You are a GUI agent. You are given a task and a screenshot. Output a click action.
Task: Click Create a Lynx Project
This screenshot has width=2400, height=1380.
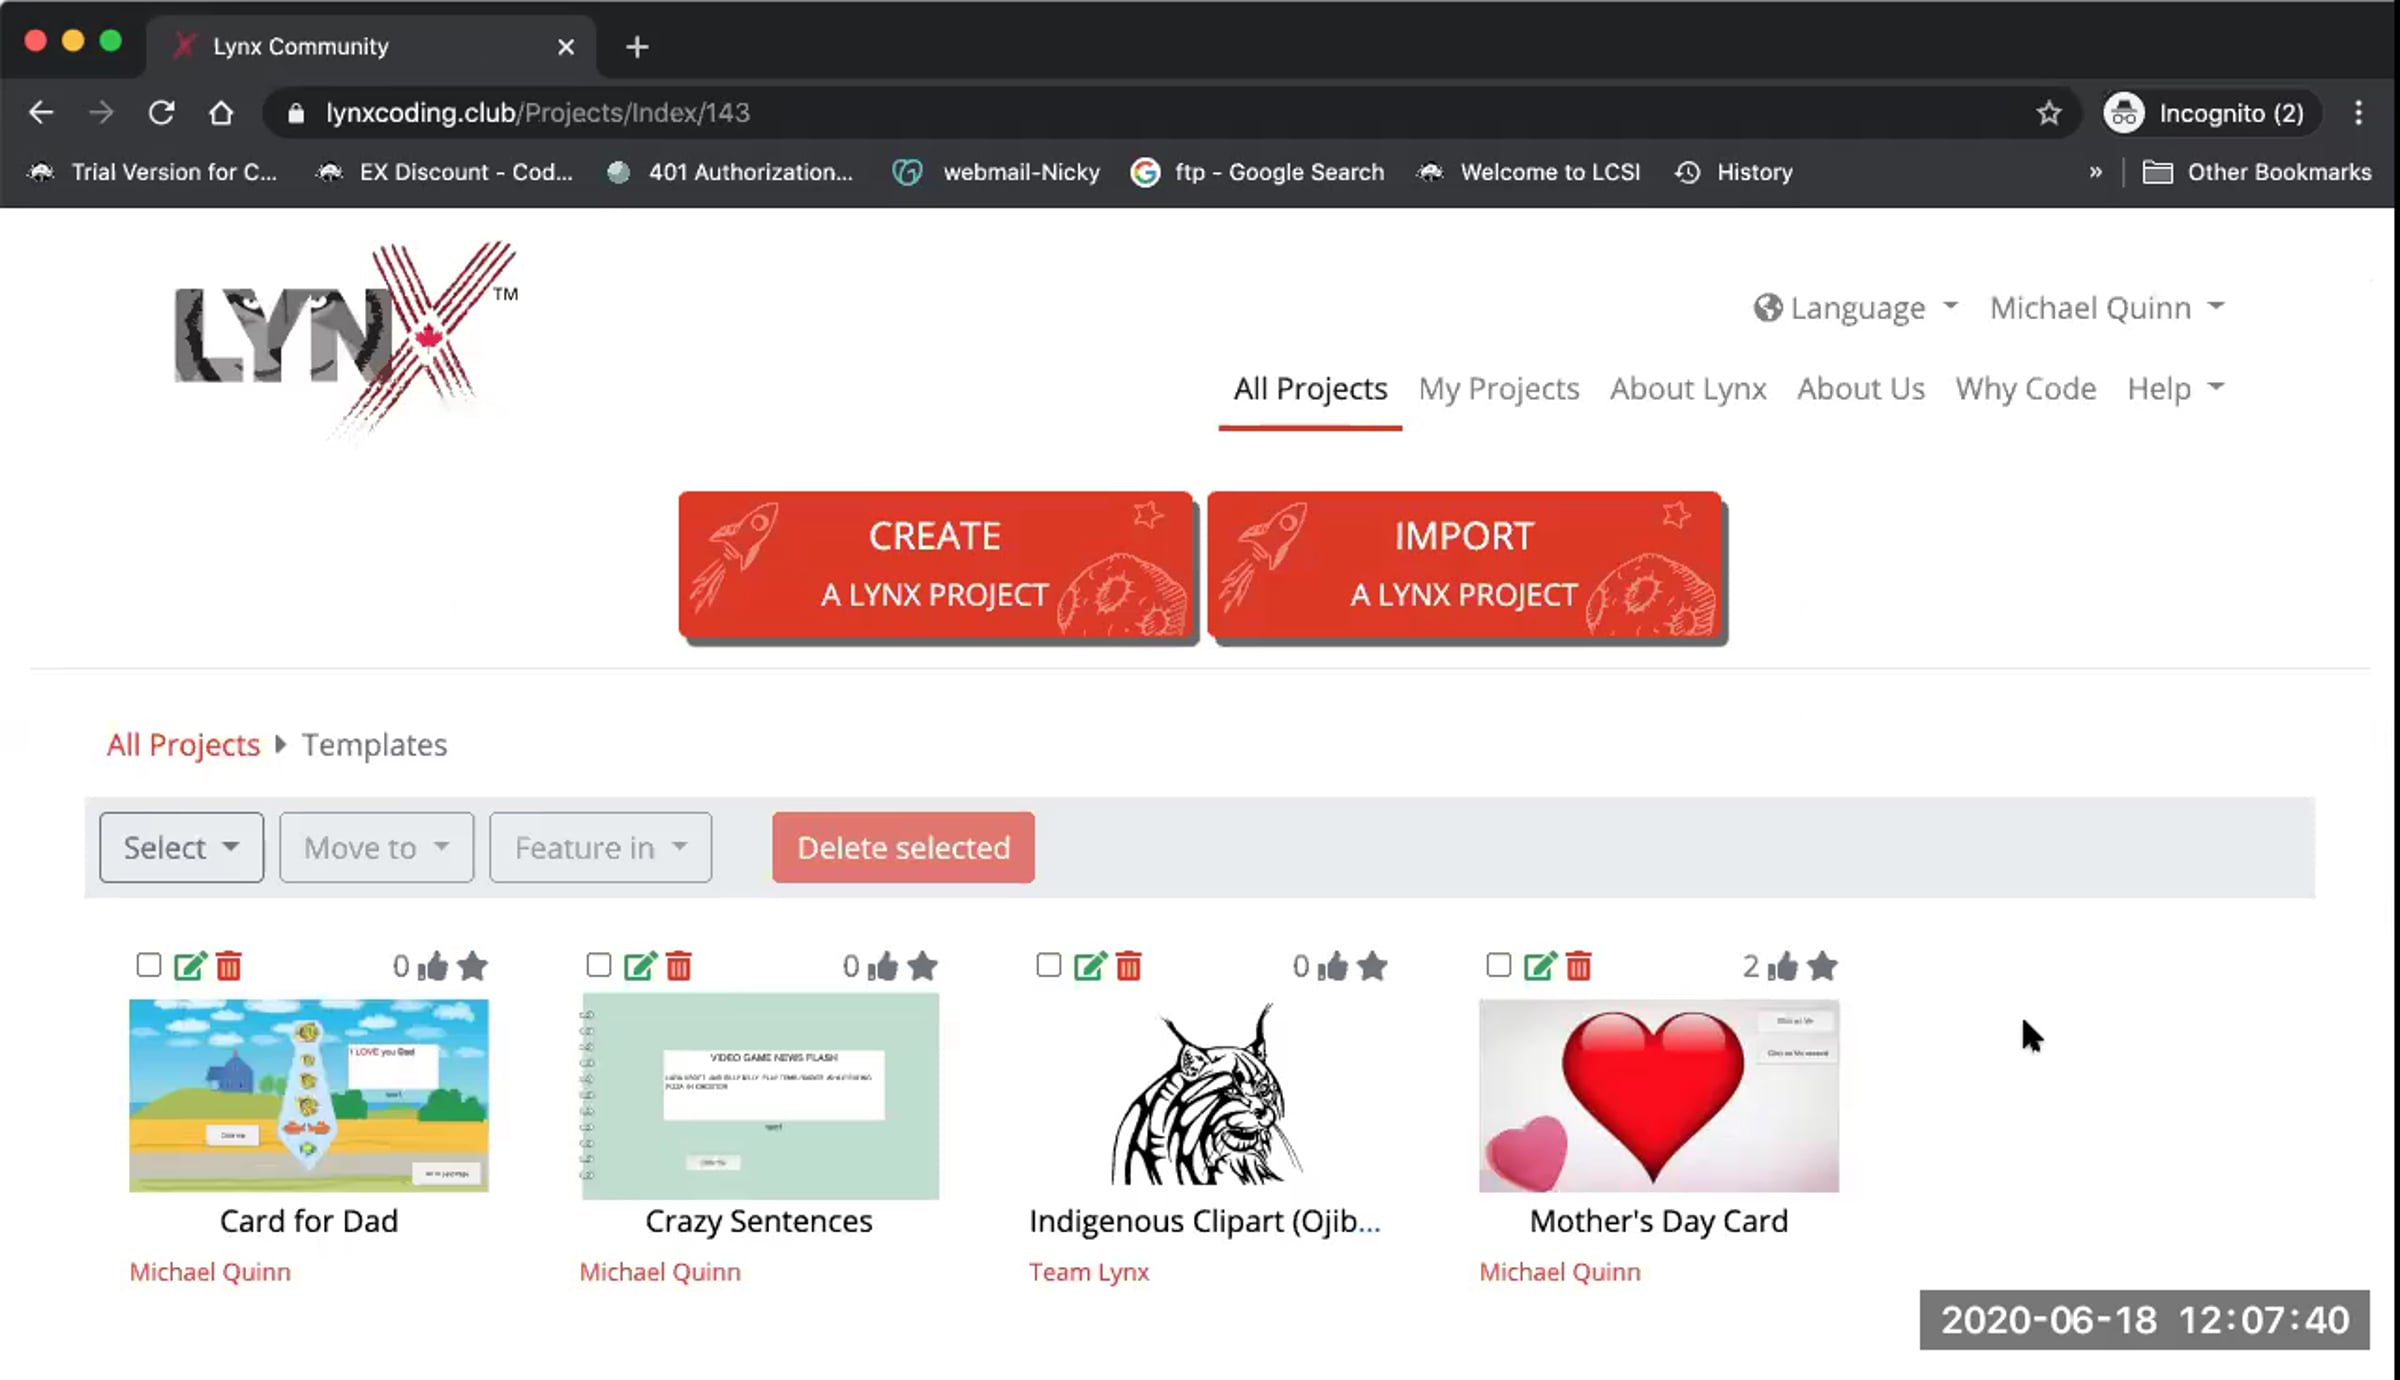tap(936, 565)
